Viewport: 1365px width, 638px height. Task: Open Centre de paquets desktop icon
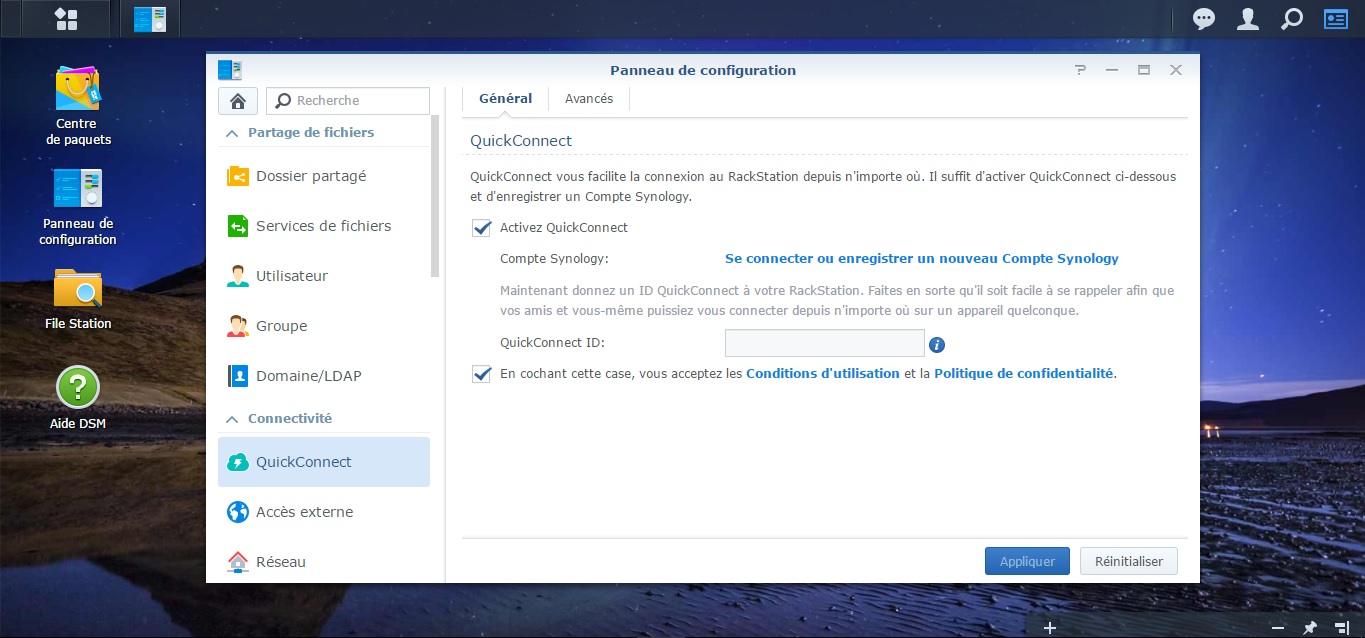pos(78,91)
